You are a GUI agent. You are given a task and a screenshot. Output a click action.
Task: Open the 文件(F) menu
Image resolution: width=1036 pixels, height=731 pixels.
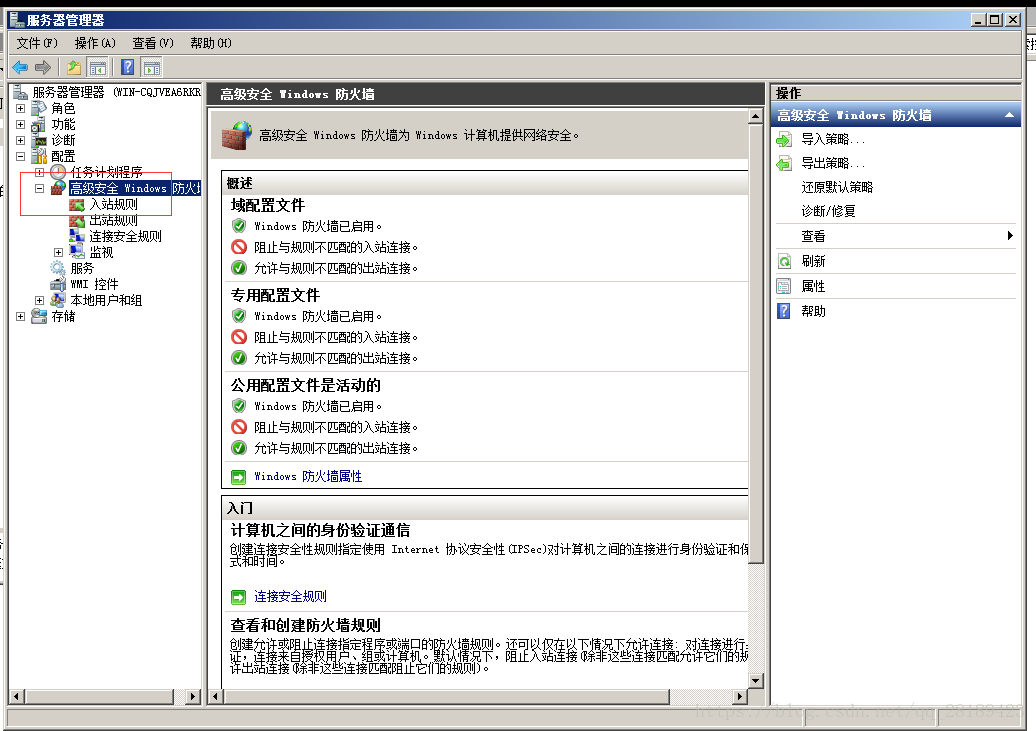click(37, 43)
